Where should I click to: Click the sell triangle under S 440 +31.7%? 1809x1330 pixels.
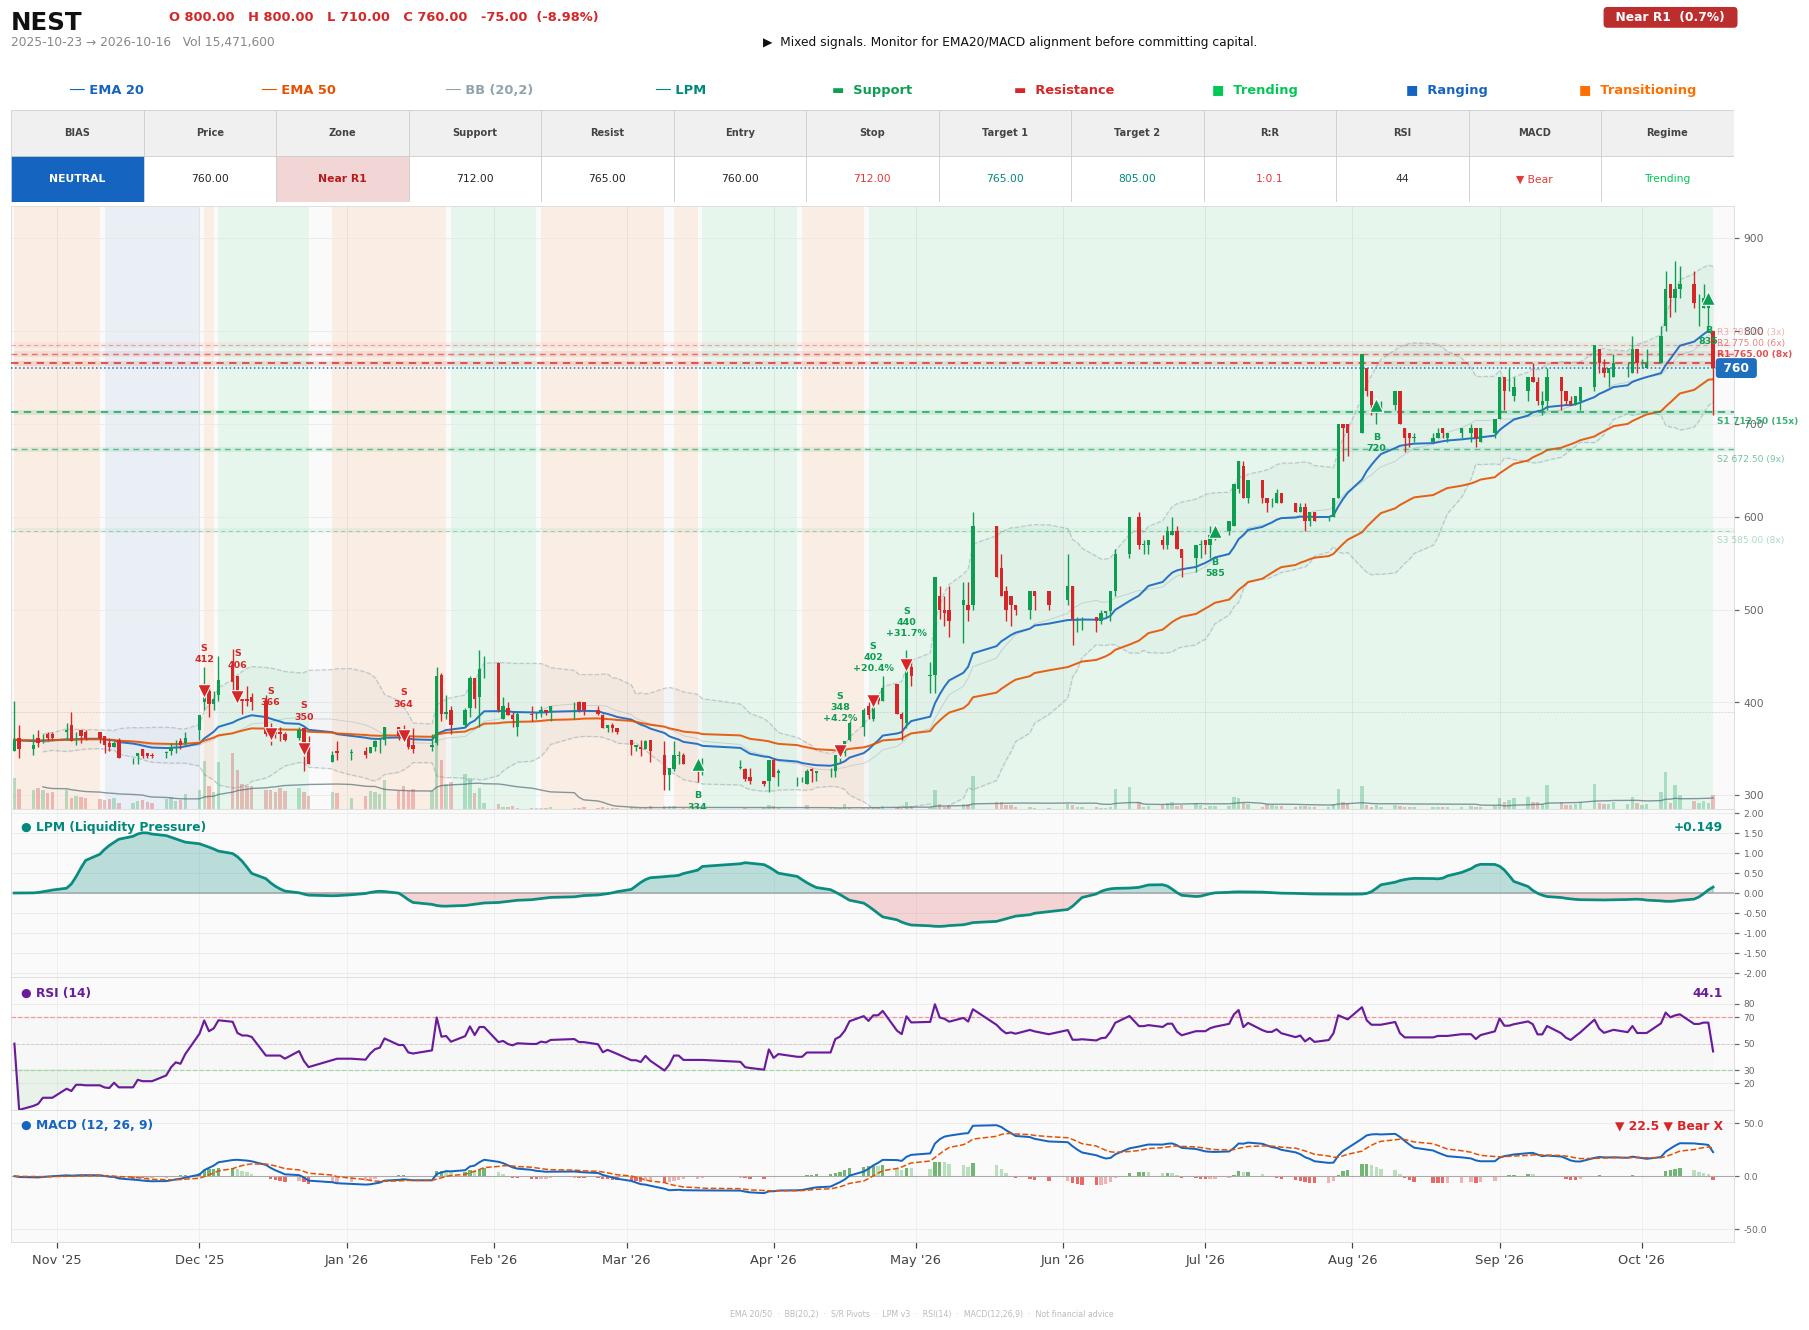tap(906, 665)
